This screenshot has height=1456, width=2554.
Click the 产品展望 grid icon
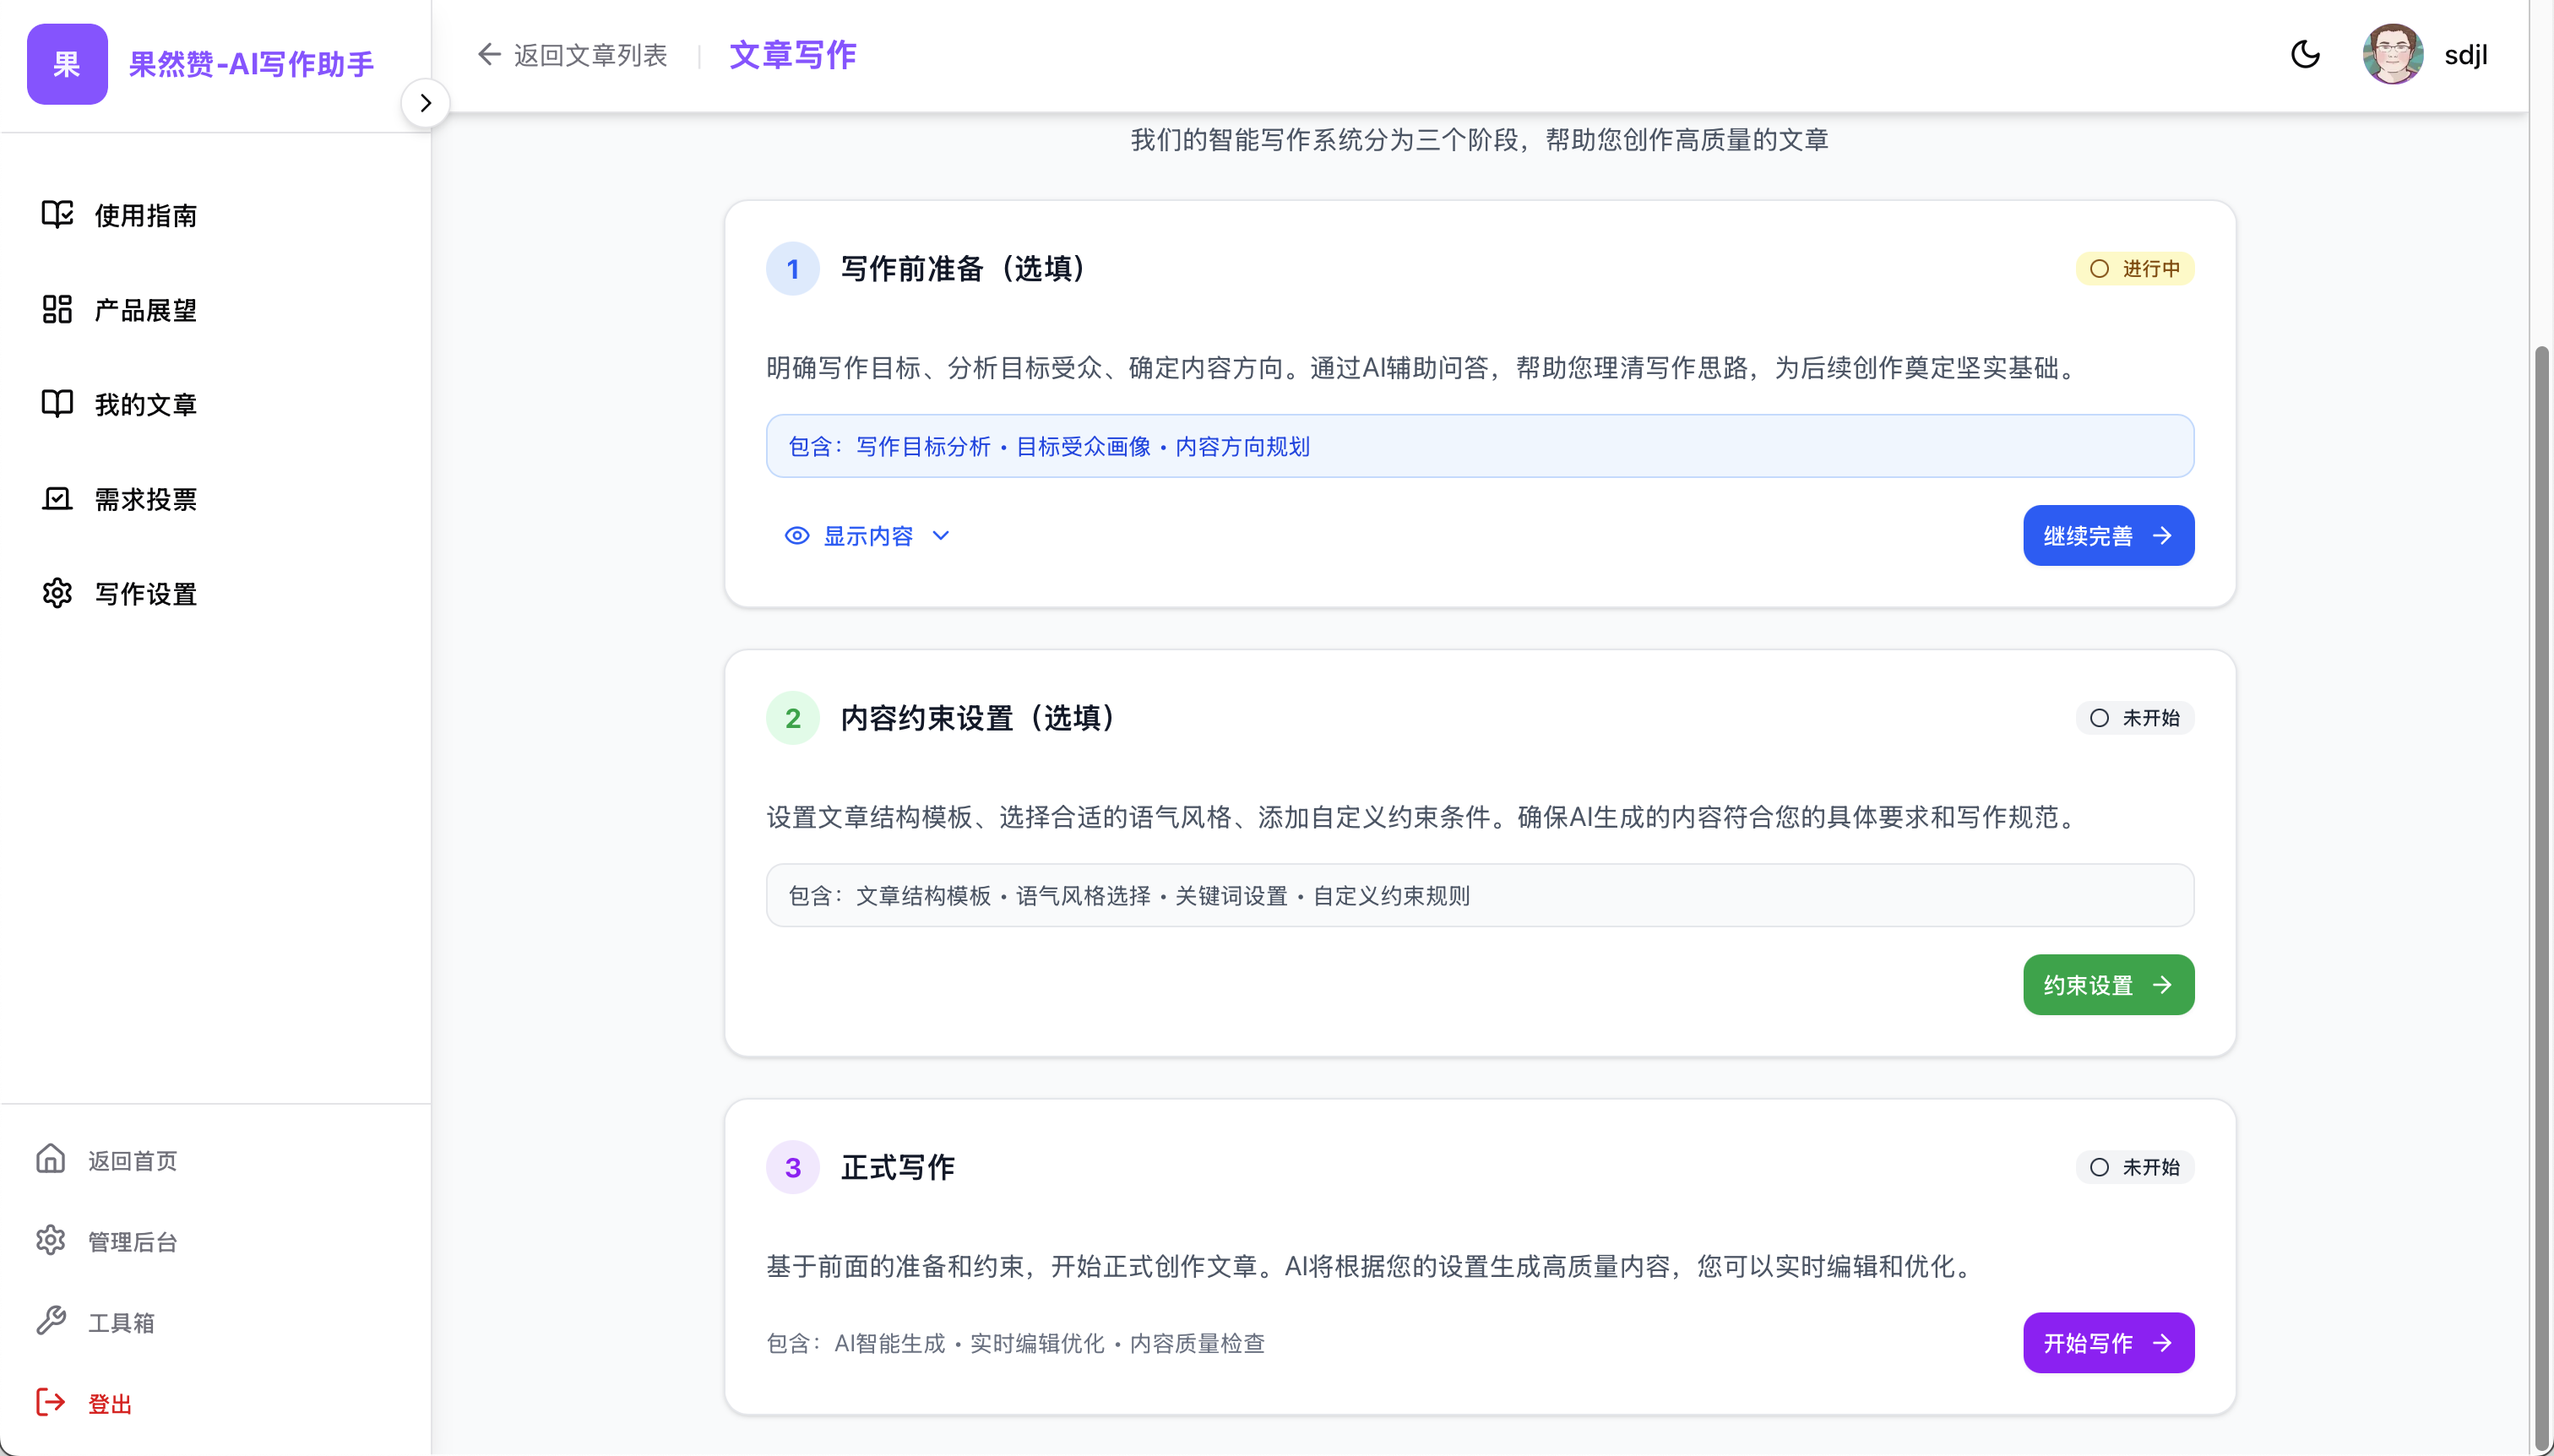click(57, 309)
